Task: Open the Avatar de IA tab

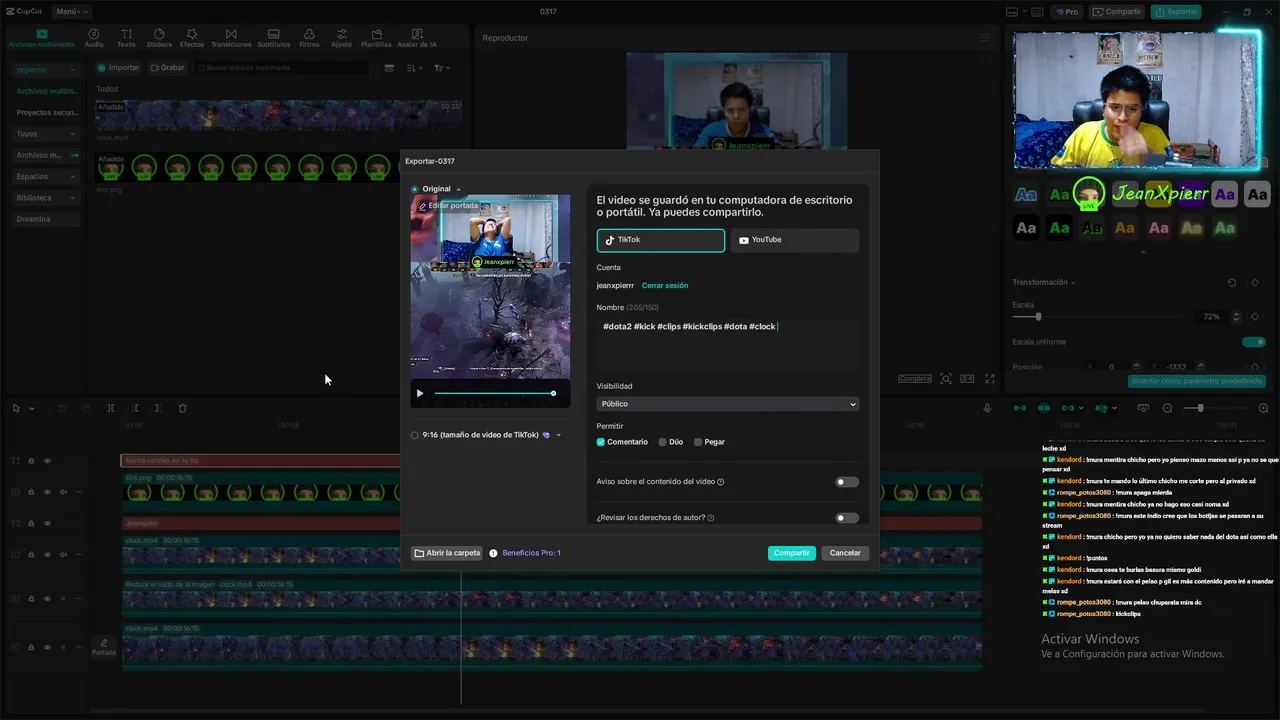Action: coord(417,38)
